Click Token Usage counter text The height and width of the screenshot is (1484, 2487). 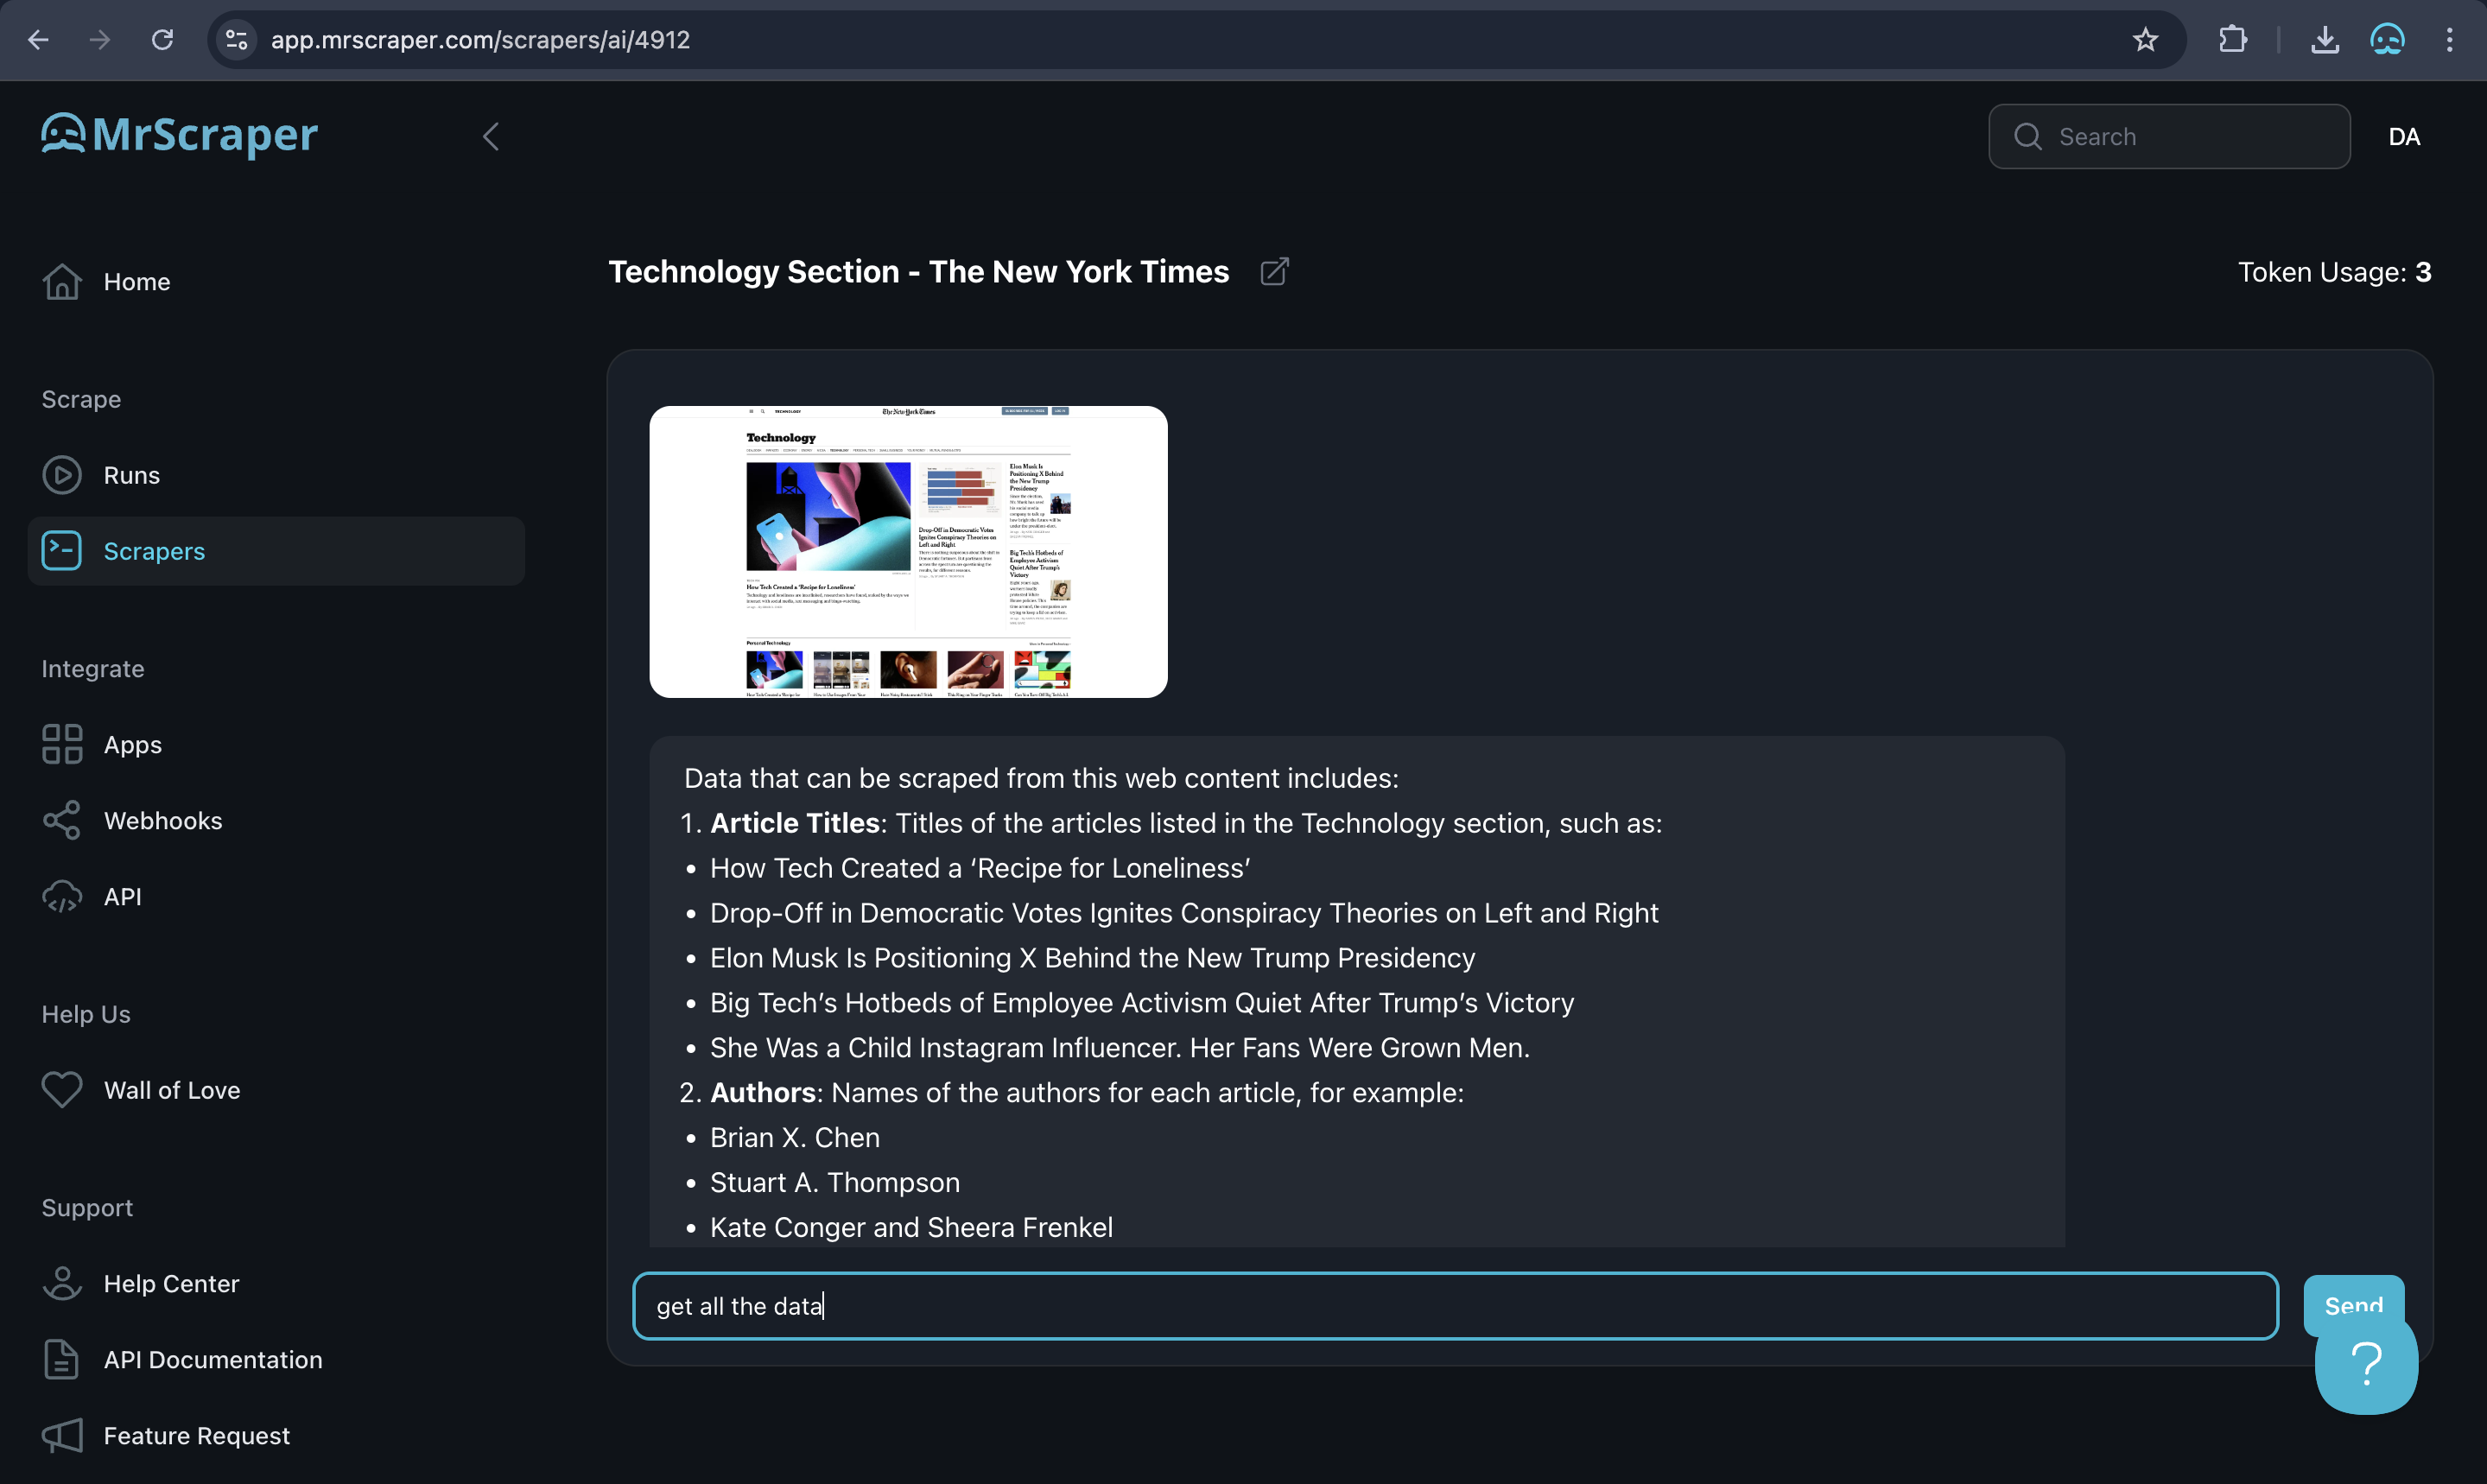pos(2334,272)
